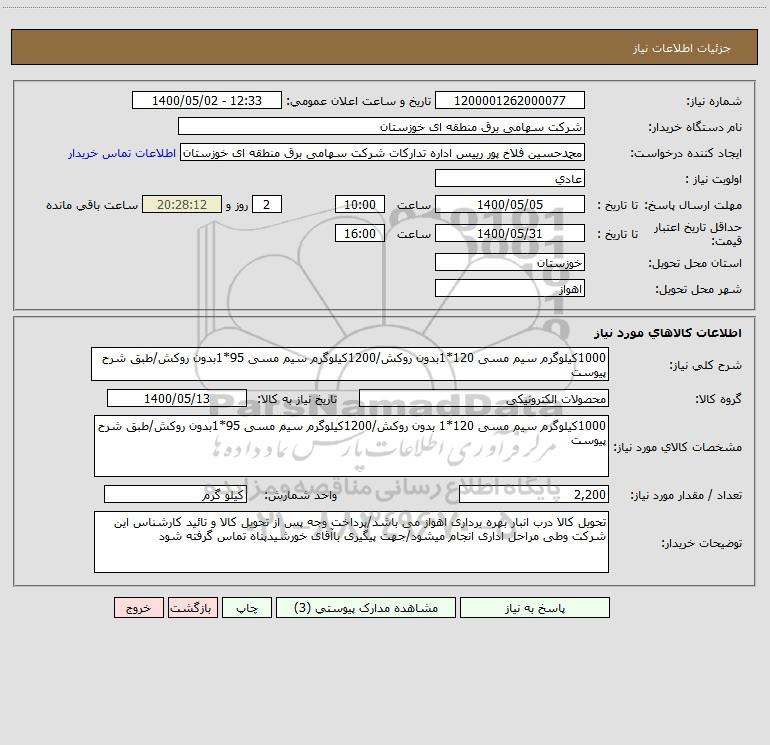Screen dimensions: 770x745
Task: Click the delivery city field 'اهواز'
Action: (x=510, y=288)
